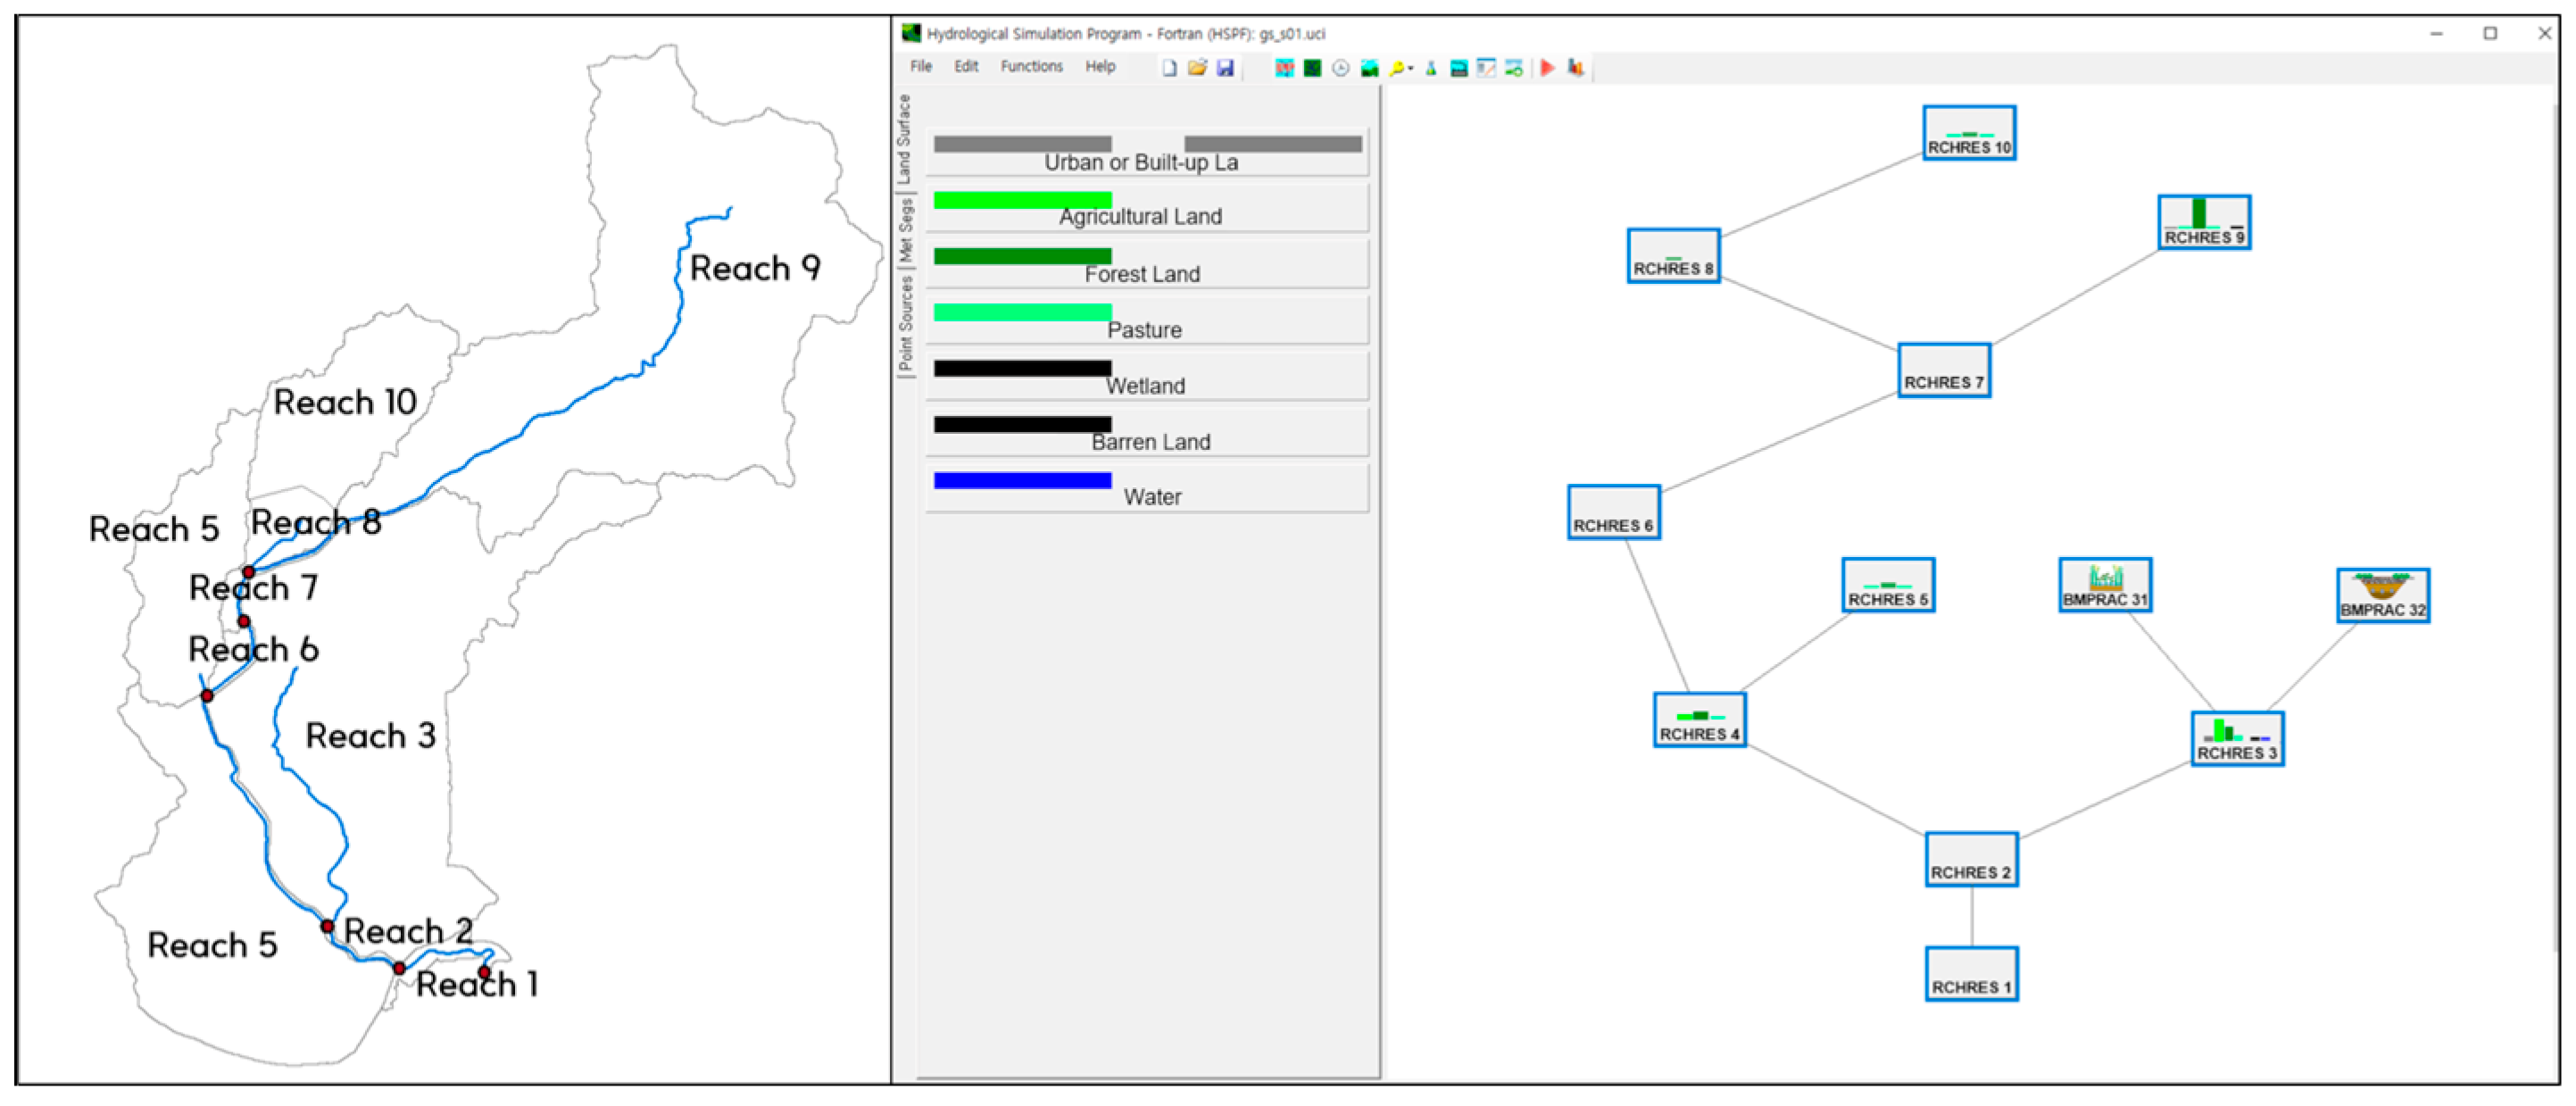Click the land use landscape icon
This screenshot has width=2576, height=1106.
coord(1370,68)
